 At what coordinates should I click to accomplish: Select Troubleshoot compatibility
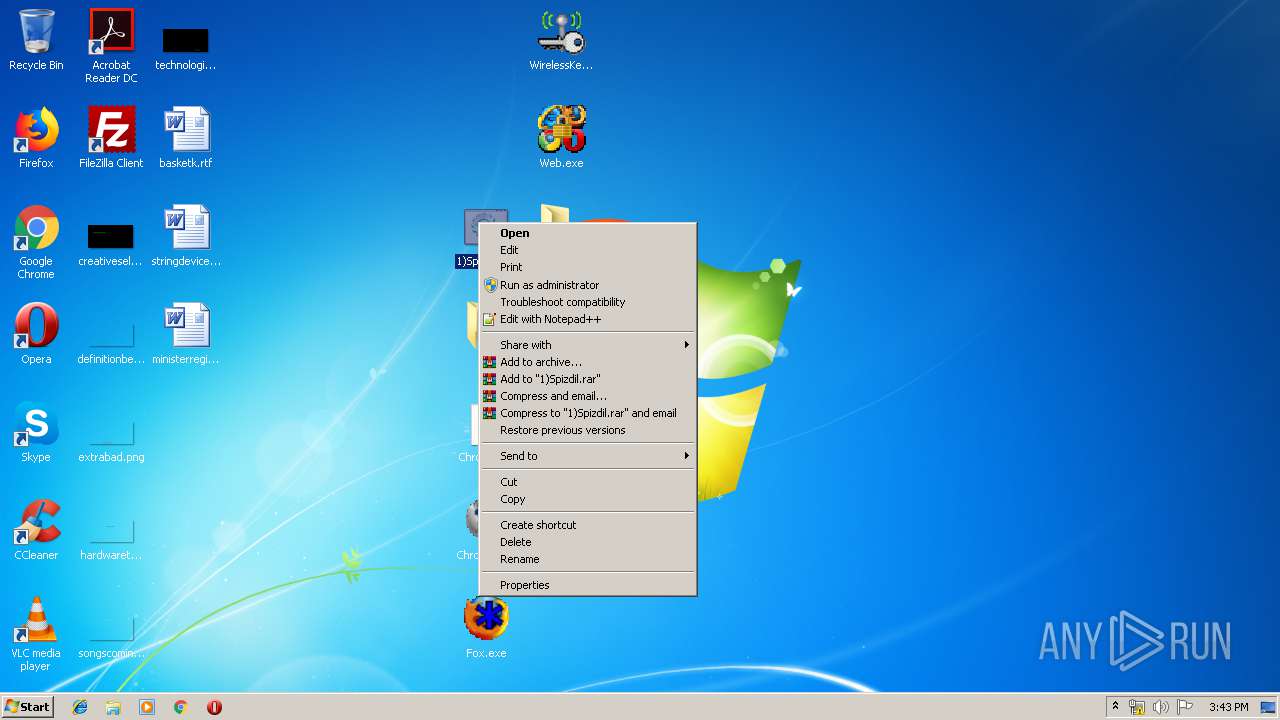click(588, 302)
